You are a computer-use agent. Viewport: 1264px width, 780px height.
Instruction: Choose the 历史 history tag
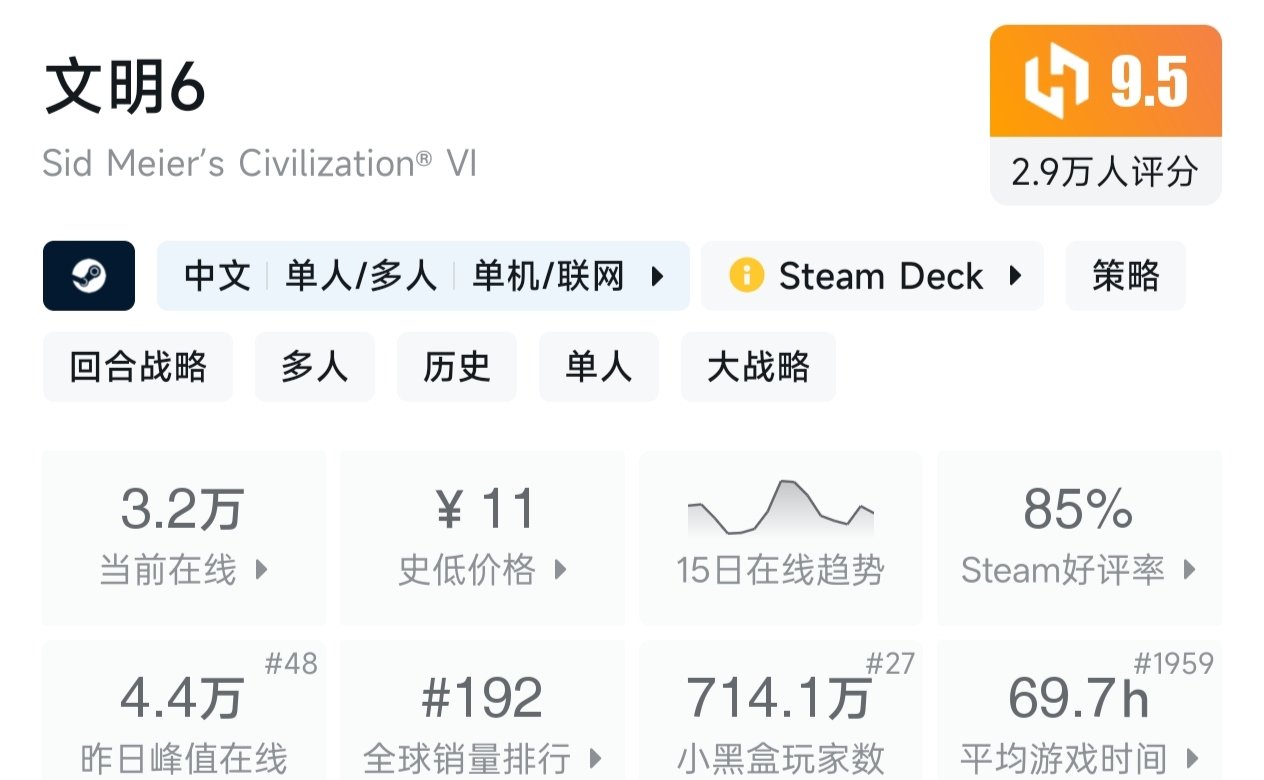click(456, 367)
